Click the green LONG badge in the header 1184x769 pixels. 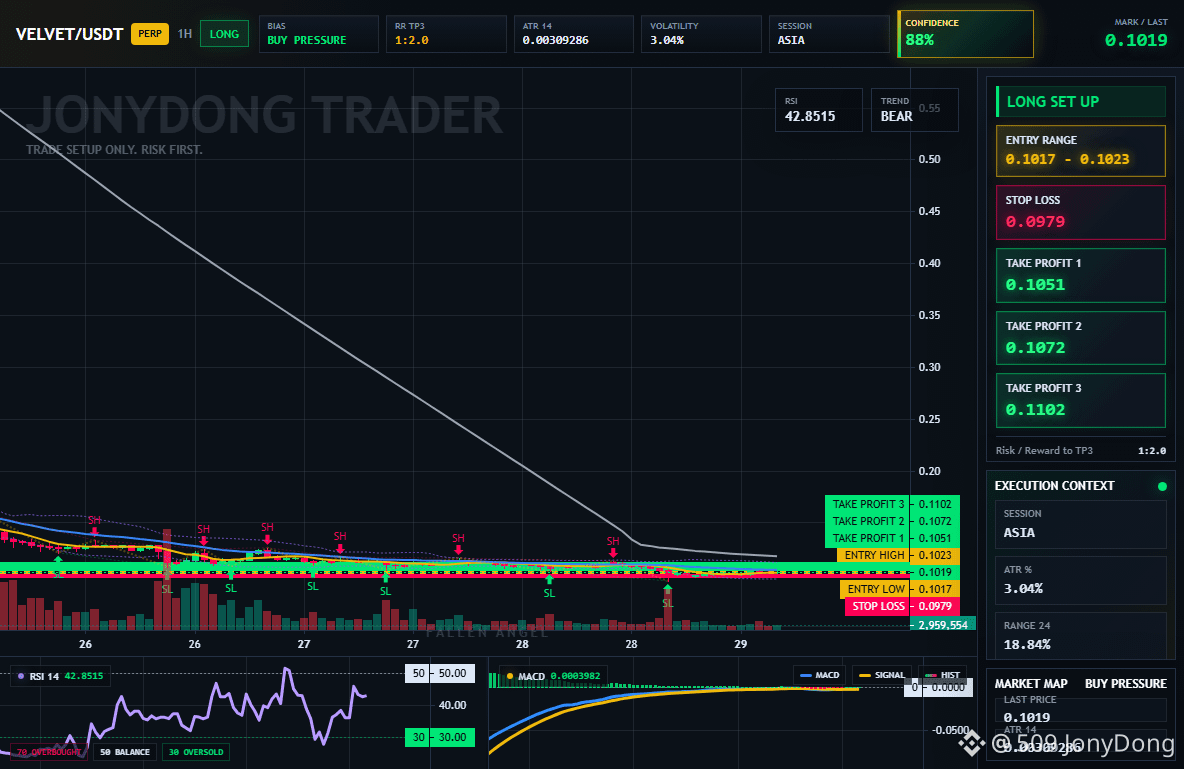tap(224, 34)
